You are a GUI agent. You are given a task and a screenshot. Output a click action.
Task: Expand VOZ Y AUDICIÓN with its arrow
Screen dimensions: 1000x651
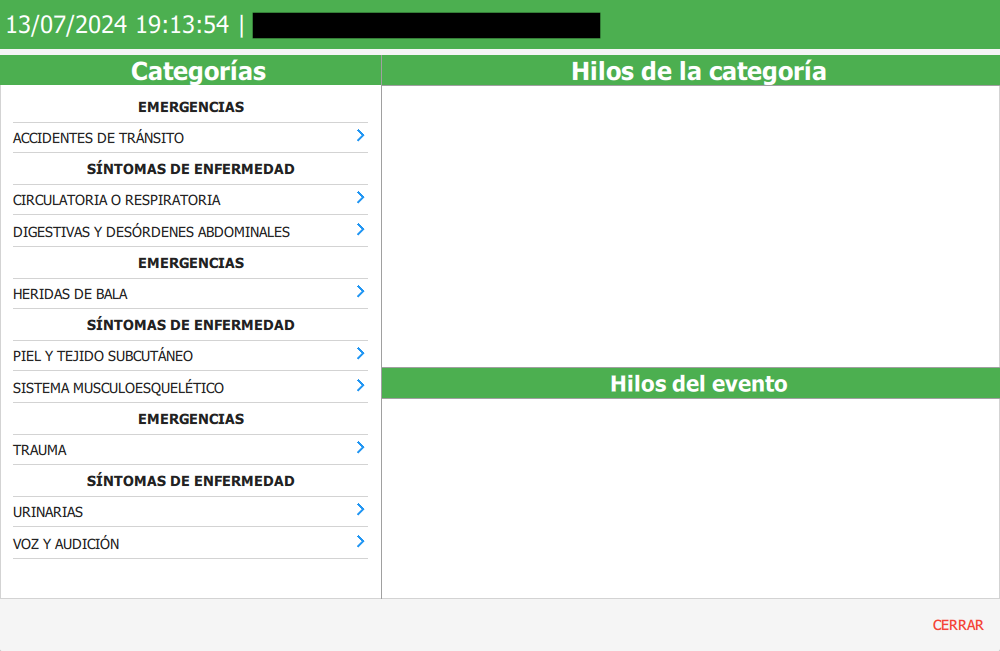(x=359, y=542)
